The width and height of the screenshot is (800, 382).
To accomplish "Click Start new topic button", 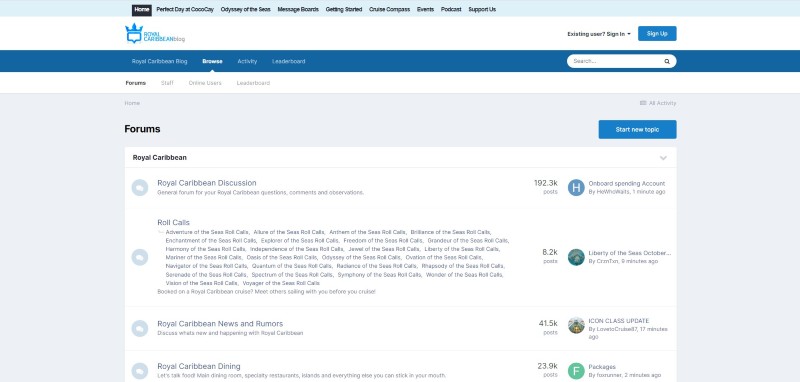I will coord(637,130).
